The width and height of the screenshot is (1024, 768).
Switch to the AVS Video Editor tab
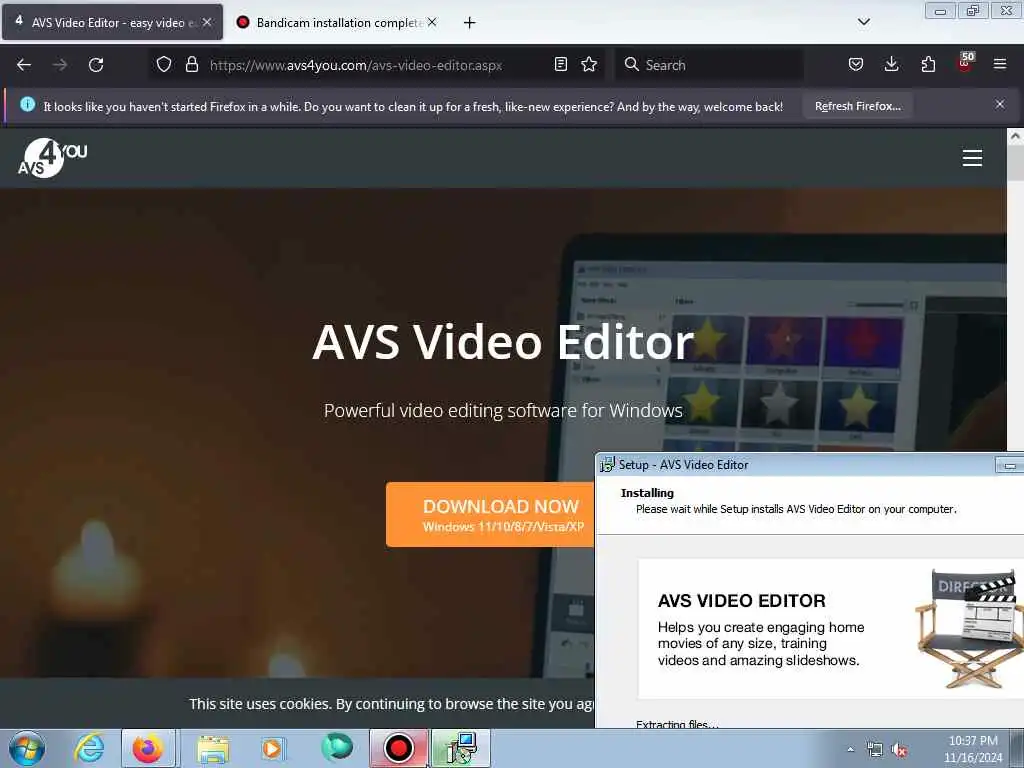pos(112,22)
